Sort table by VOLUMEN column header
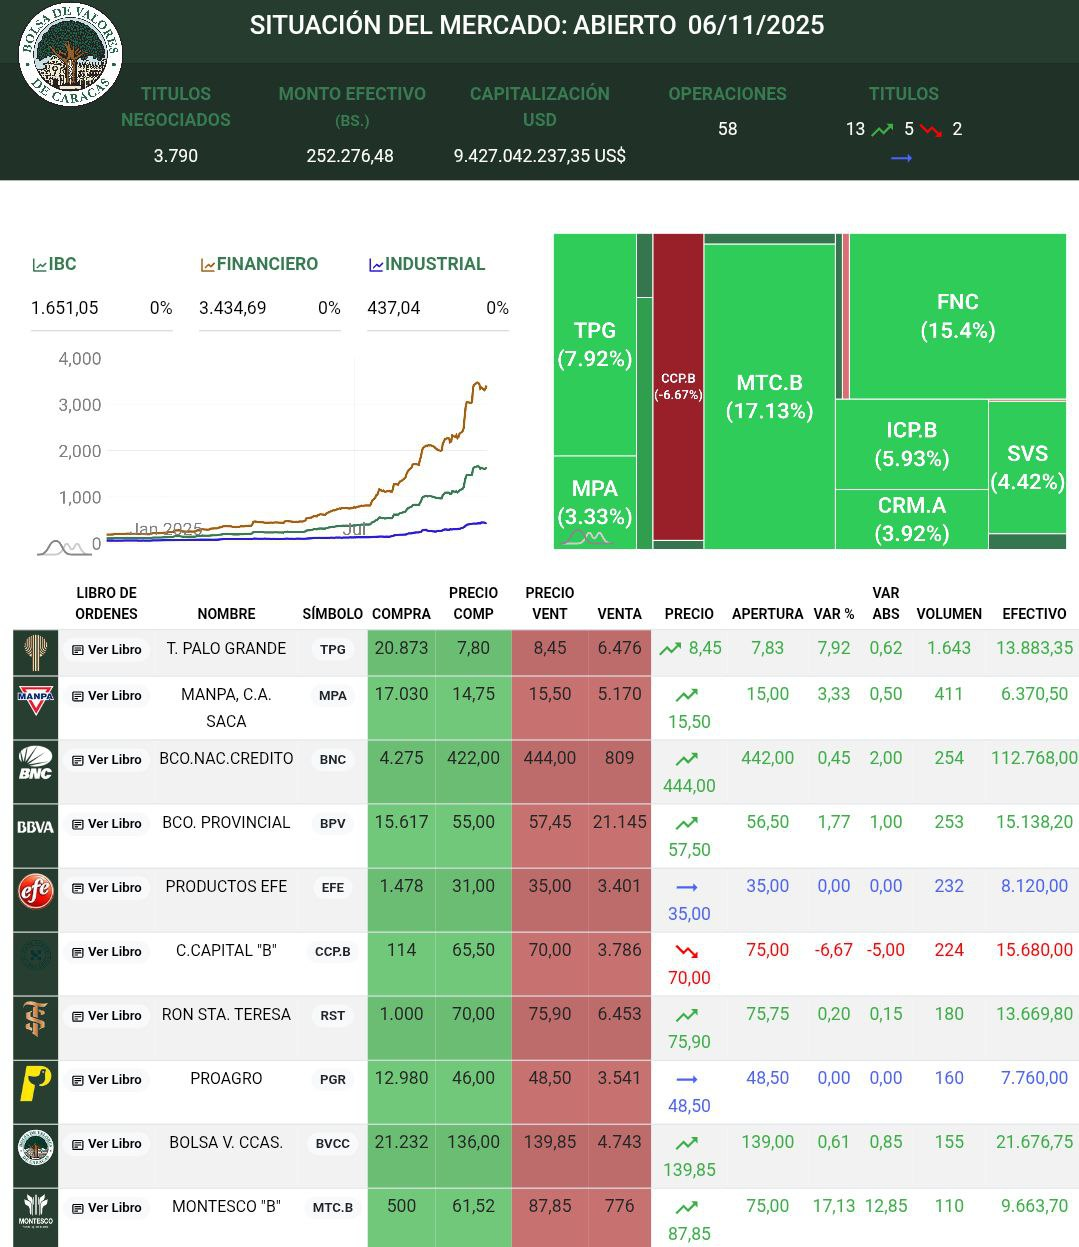Viewport: 1079px width, 1247px height. [948, 614]
